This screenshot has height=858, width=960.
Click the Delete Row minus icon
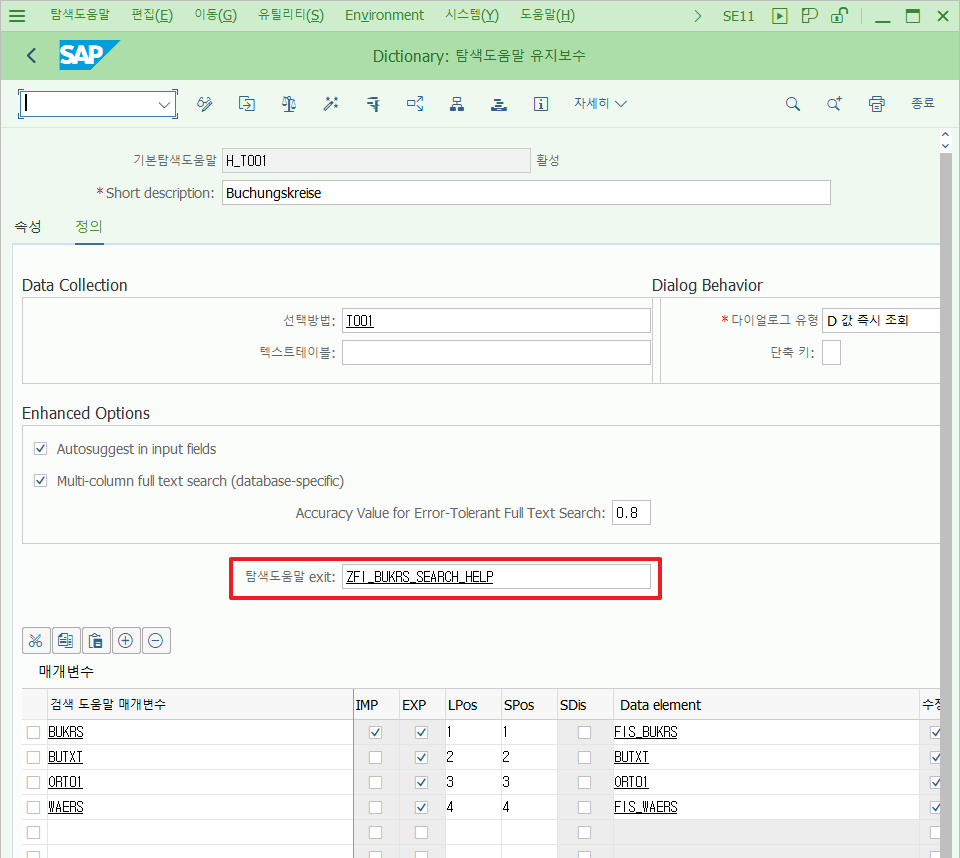coord(156,641)
